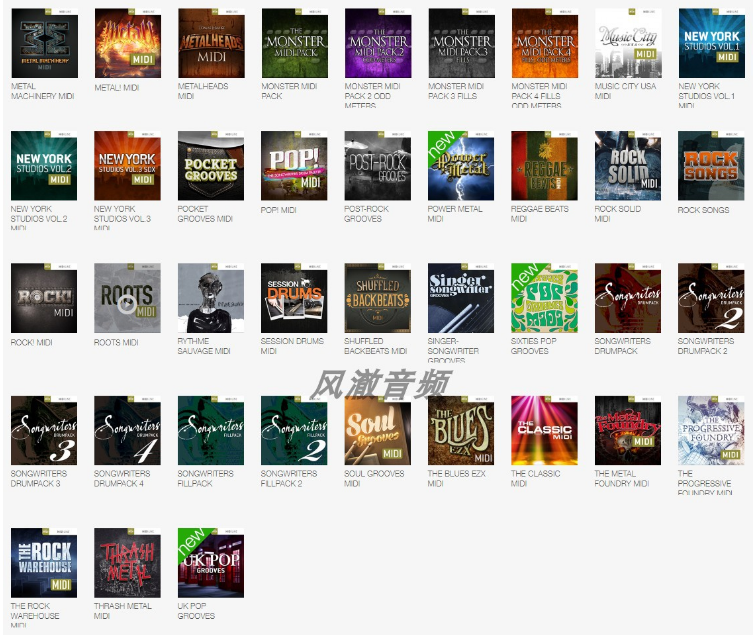Click the 'ROCK SONGS' title link
753x635 pixels.
pyautogui.click(x=704, y=210)
